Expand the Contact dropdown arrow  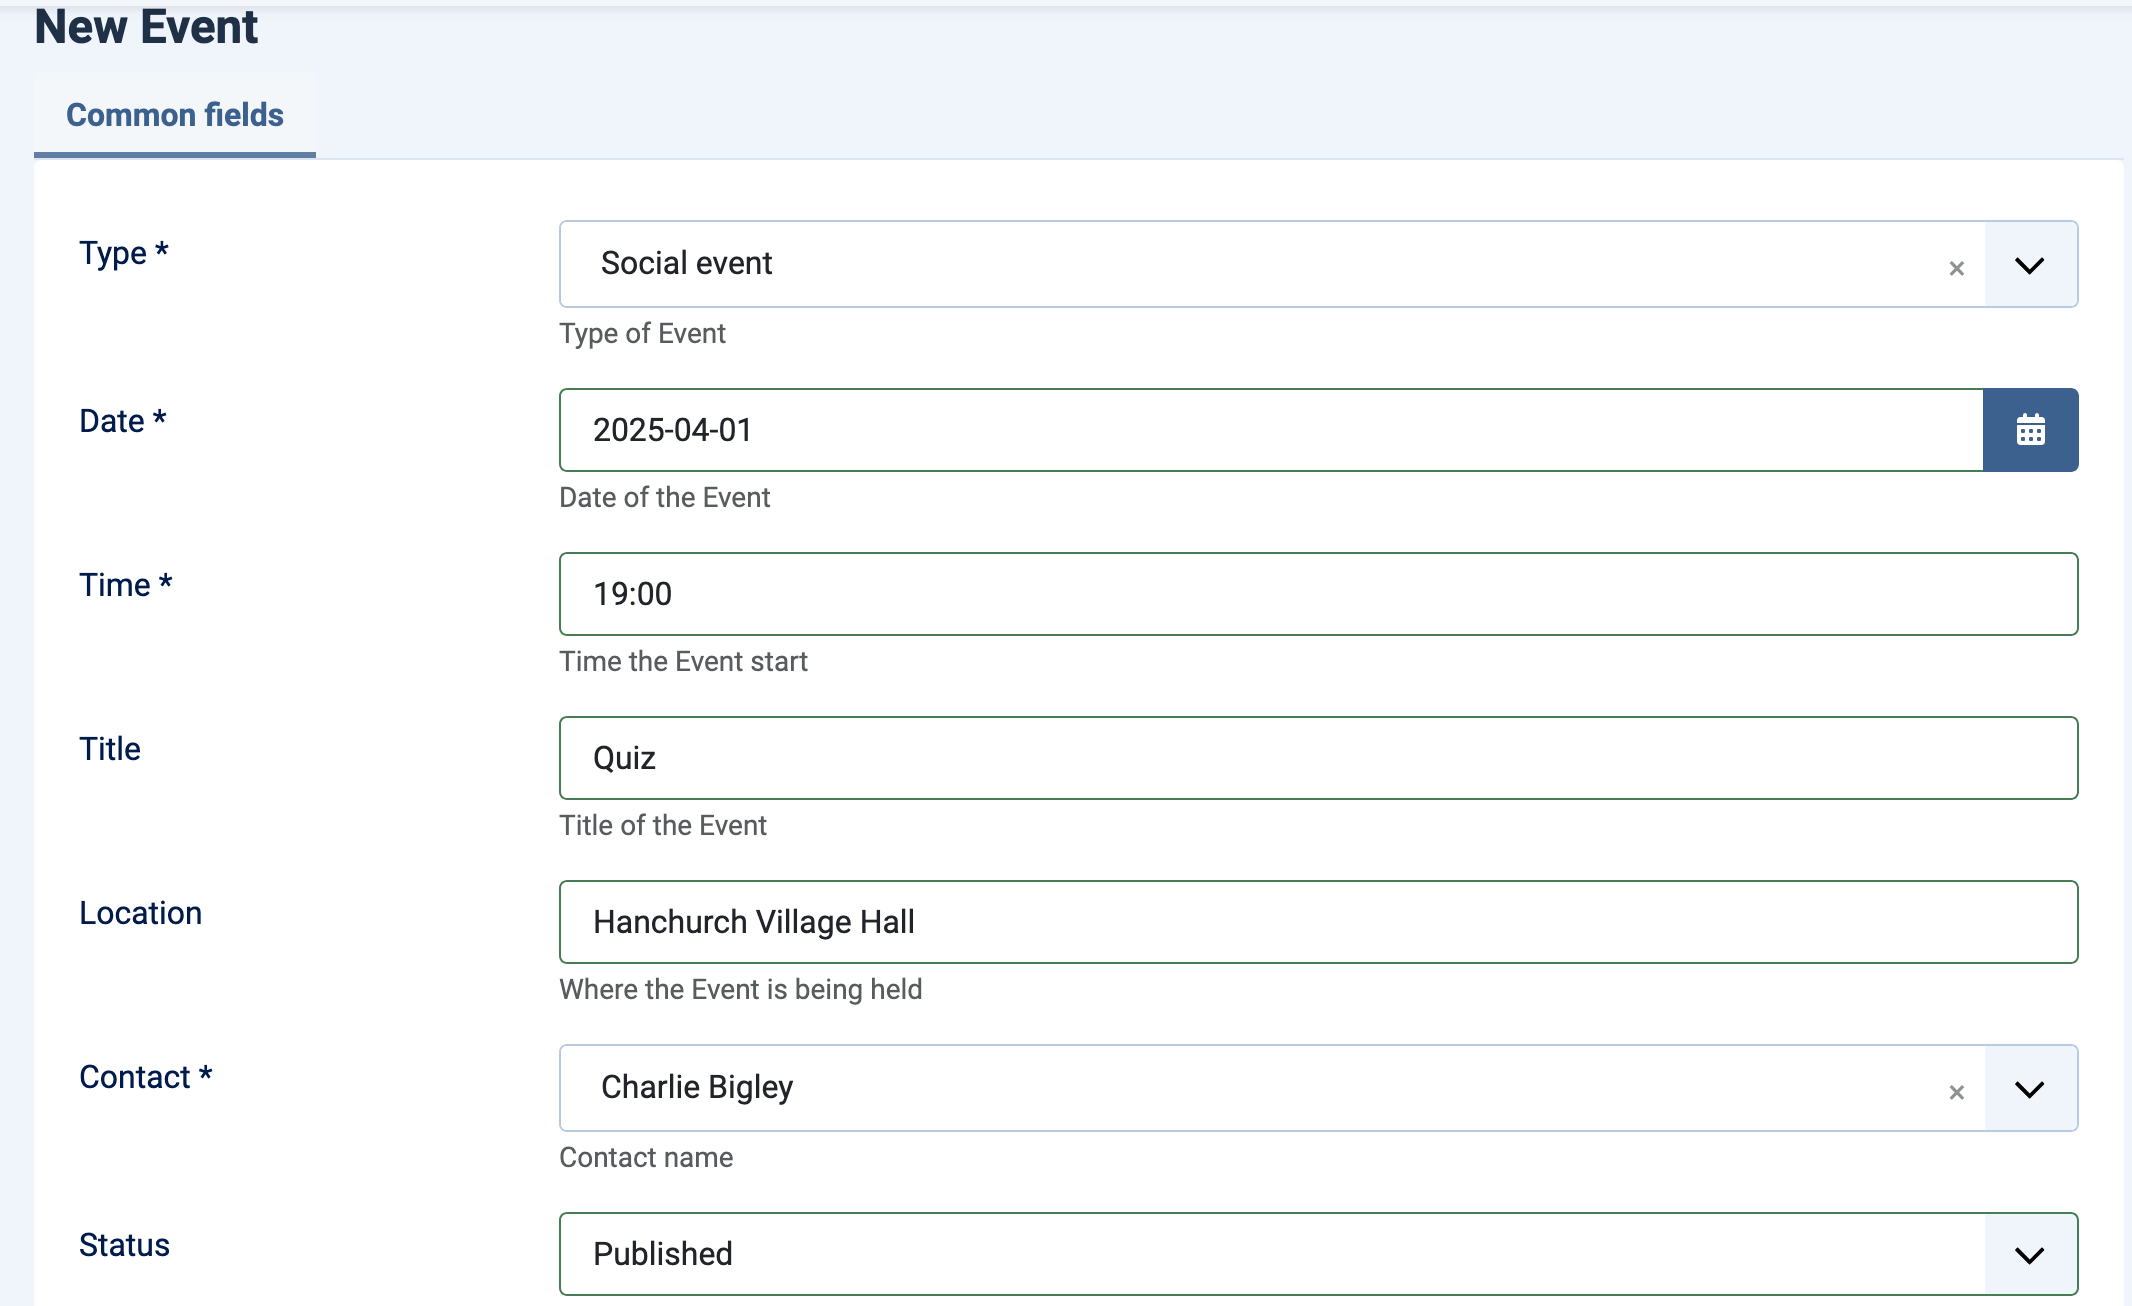click(2030, 1089)
